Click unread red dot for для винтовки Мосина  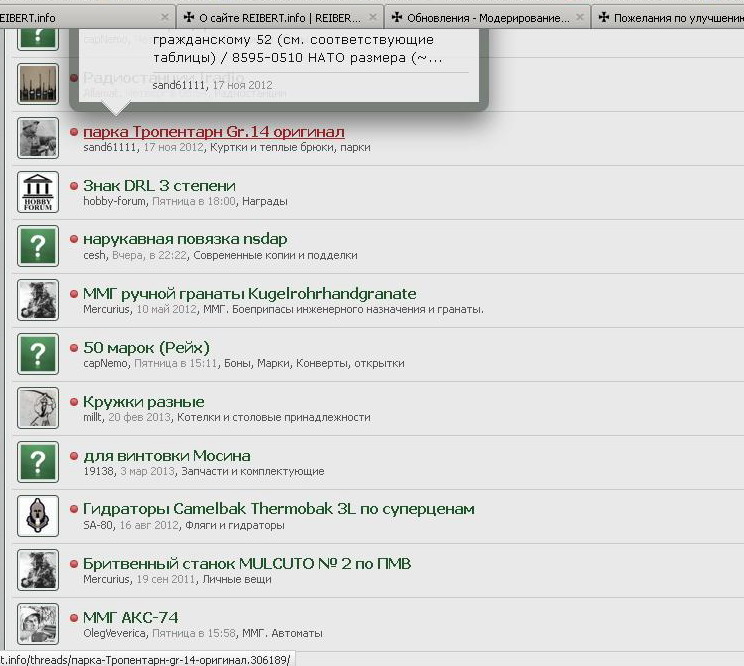[x=74, y=456]
